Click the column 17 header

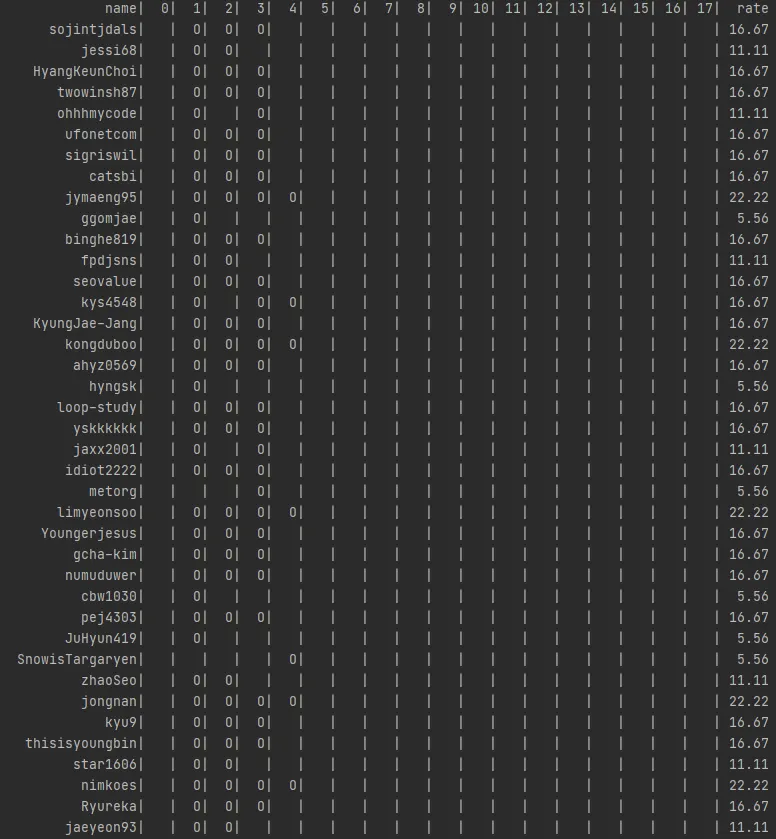coord(704,8)
